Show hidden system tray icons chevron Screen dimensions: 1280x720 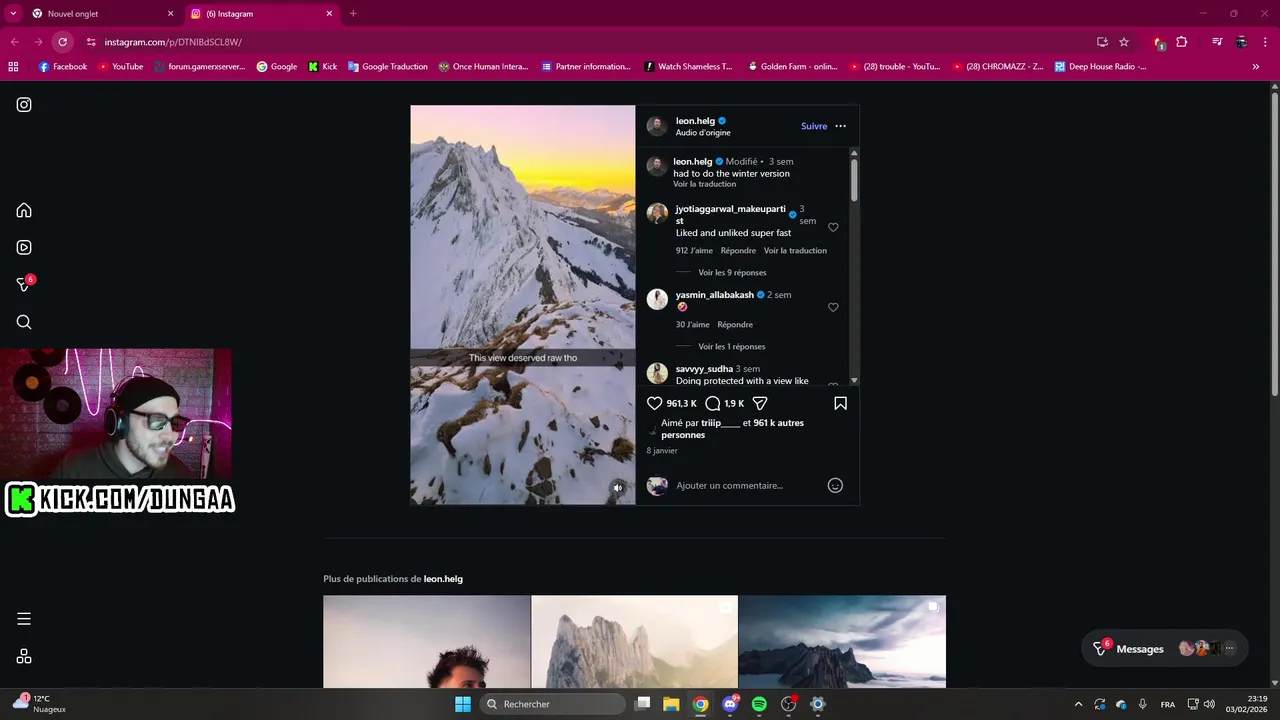(x=1078, y=704)
